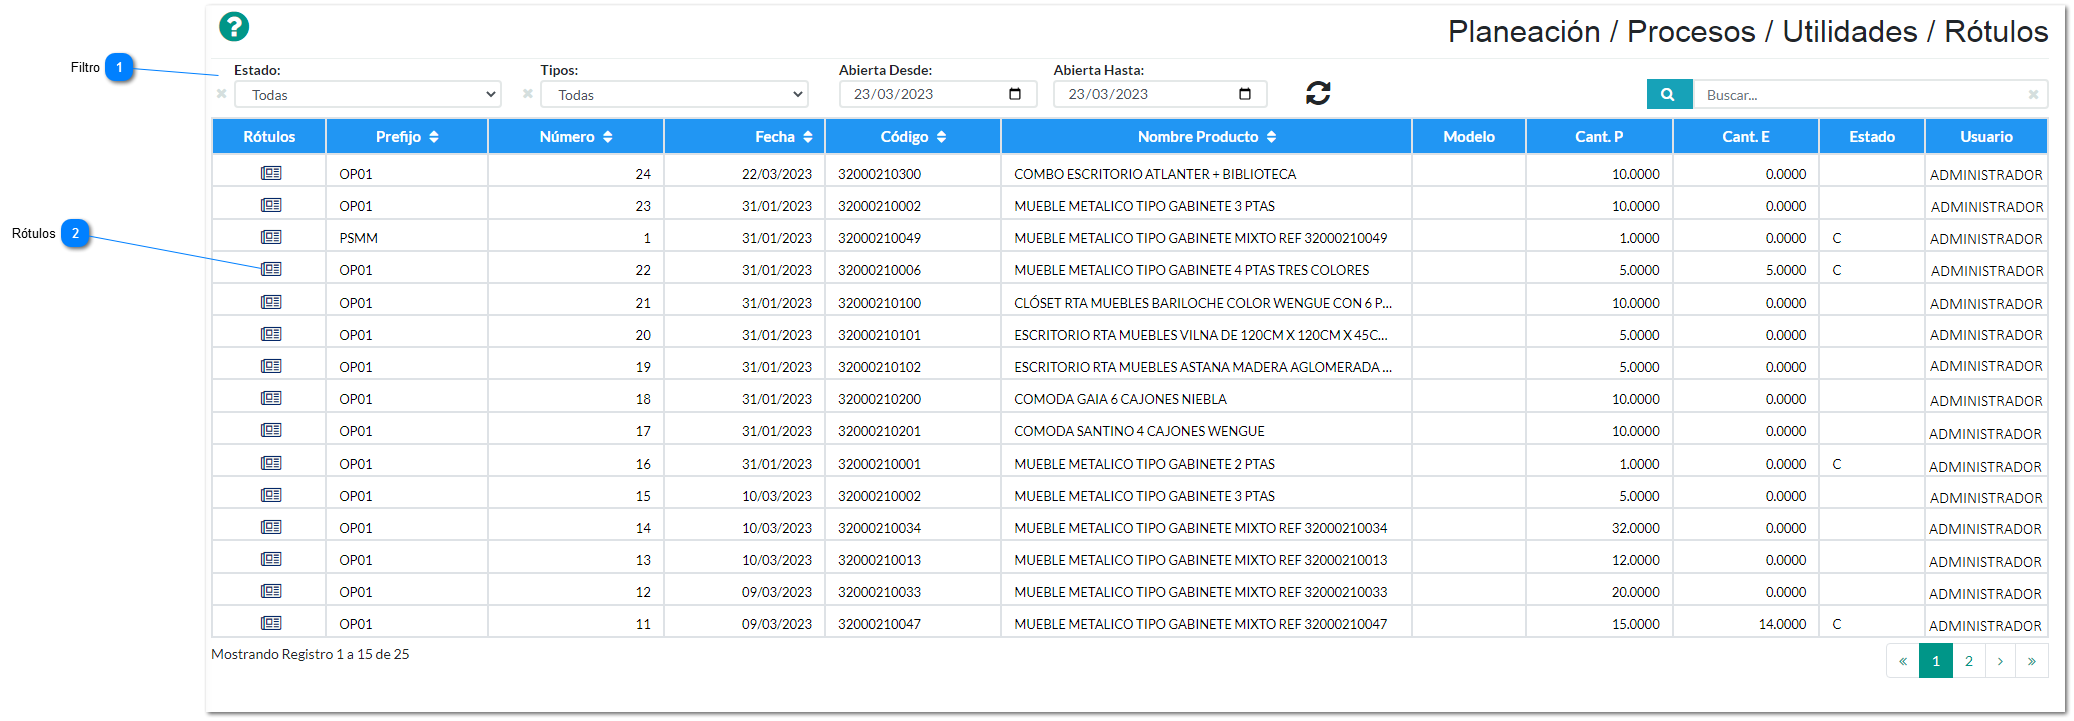Open rótulo icon for OP01 number 14
The width and height of the screenshot is (2074, 721).
click(271, 527)
